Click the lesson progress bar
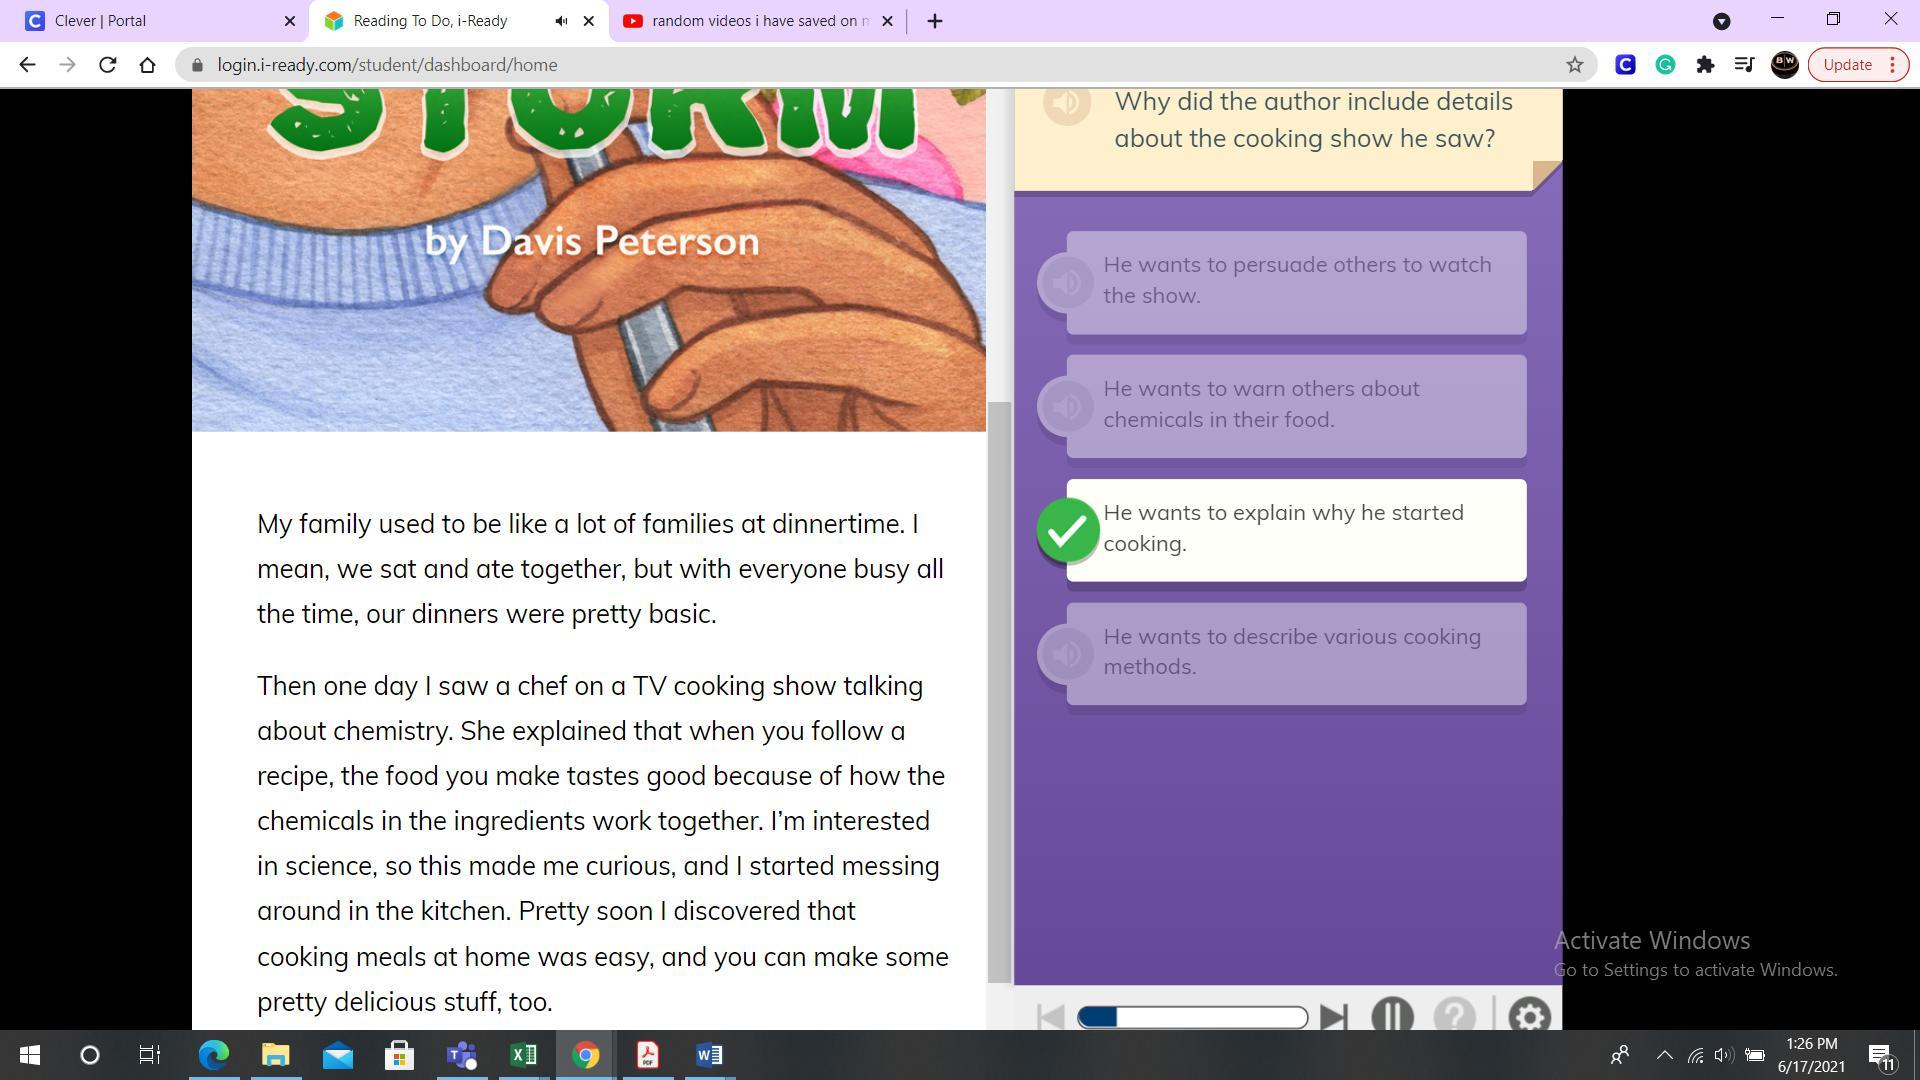The width and height of the screenshot is (1920, 1080). point(1192,1017)
